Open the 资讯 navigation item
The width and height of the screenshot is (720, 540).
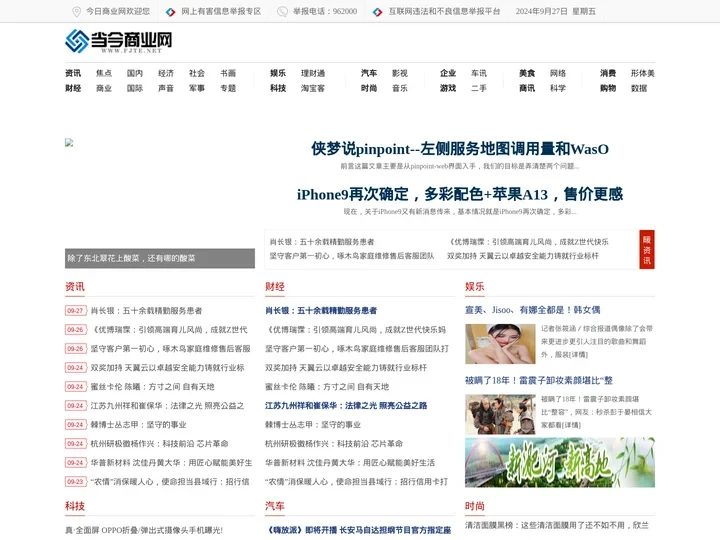click(73, 73)
